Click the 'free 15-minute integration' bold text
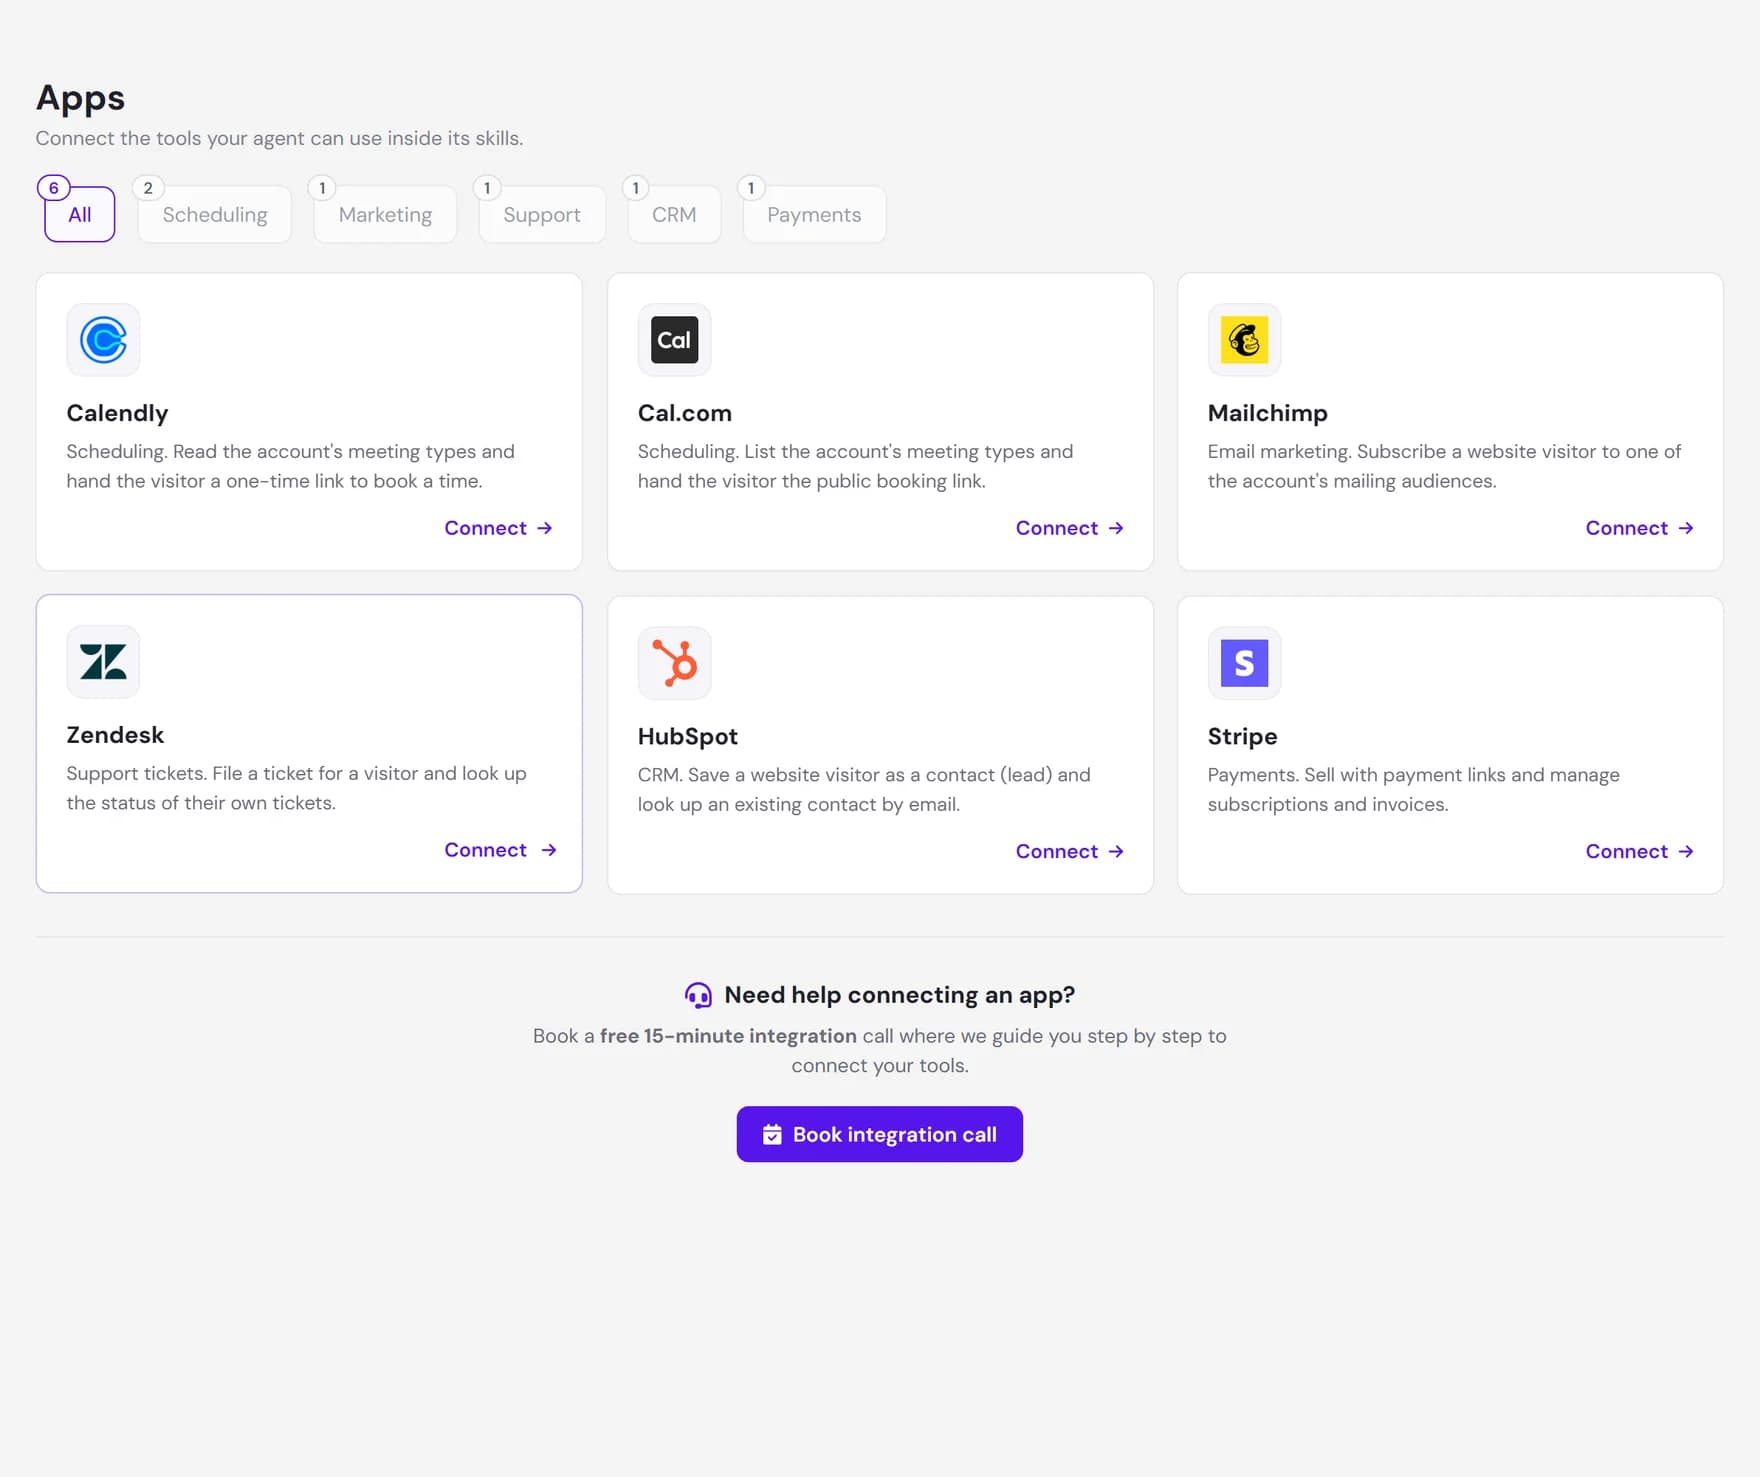 (x=728, y=1036)
